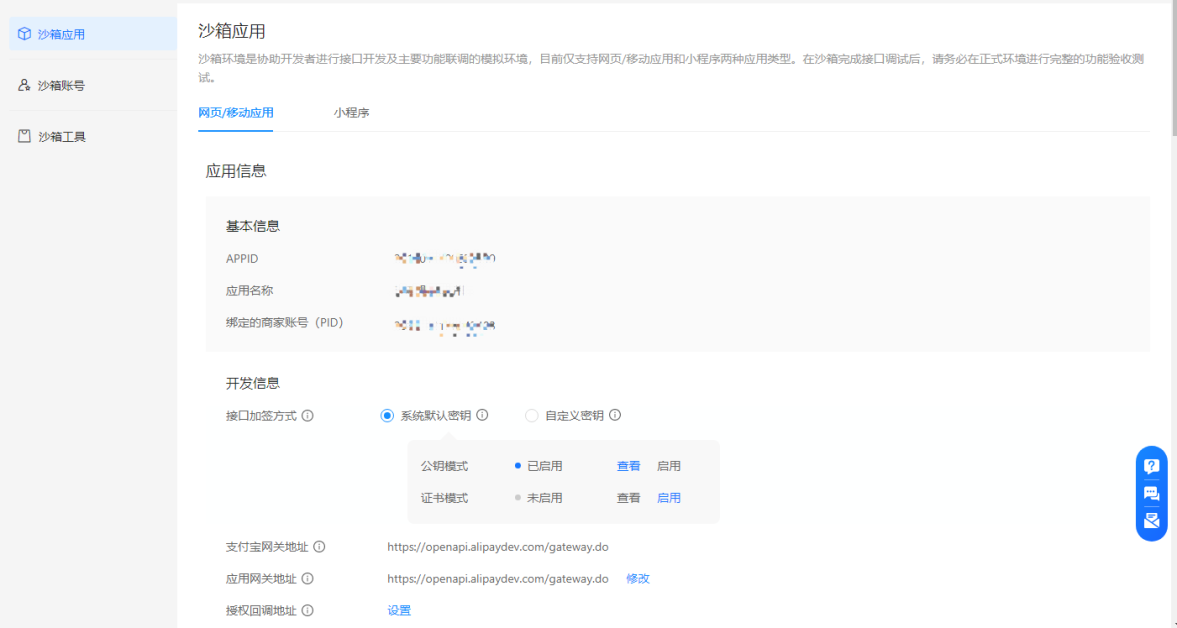This screenshot has height=628, width=1177.
Task: Click 启用 in the 公钥模式 row
Action: click(669, 466)
